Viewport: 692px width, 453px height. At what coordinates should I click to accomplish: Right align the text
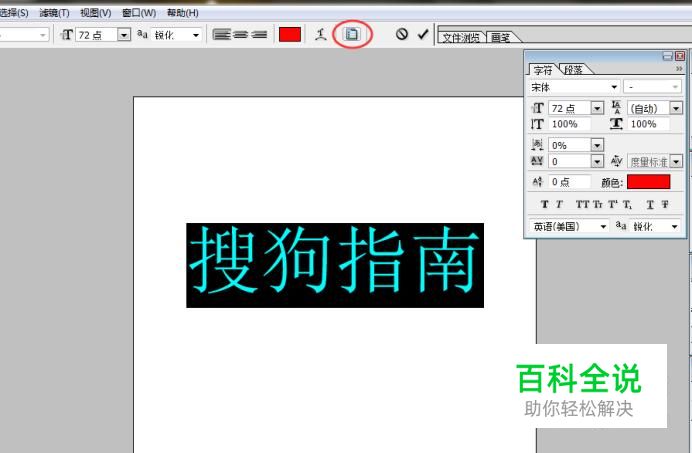[x=259, y=34]
